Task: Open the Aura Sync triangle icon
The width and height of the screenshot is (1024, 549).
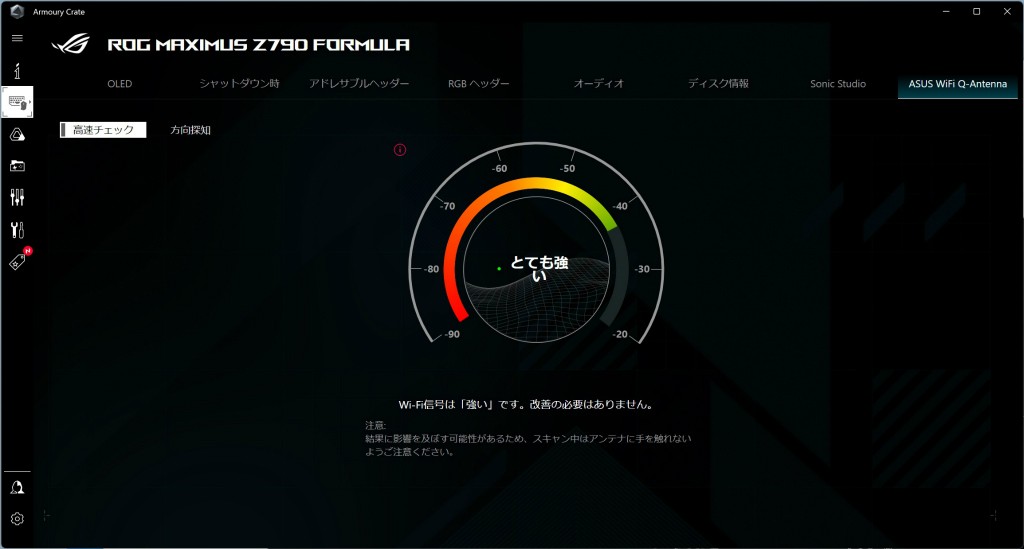Action: tap(17, 134)
